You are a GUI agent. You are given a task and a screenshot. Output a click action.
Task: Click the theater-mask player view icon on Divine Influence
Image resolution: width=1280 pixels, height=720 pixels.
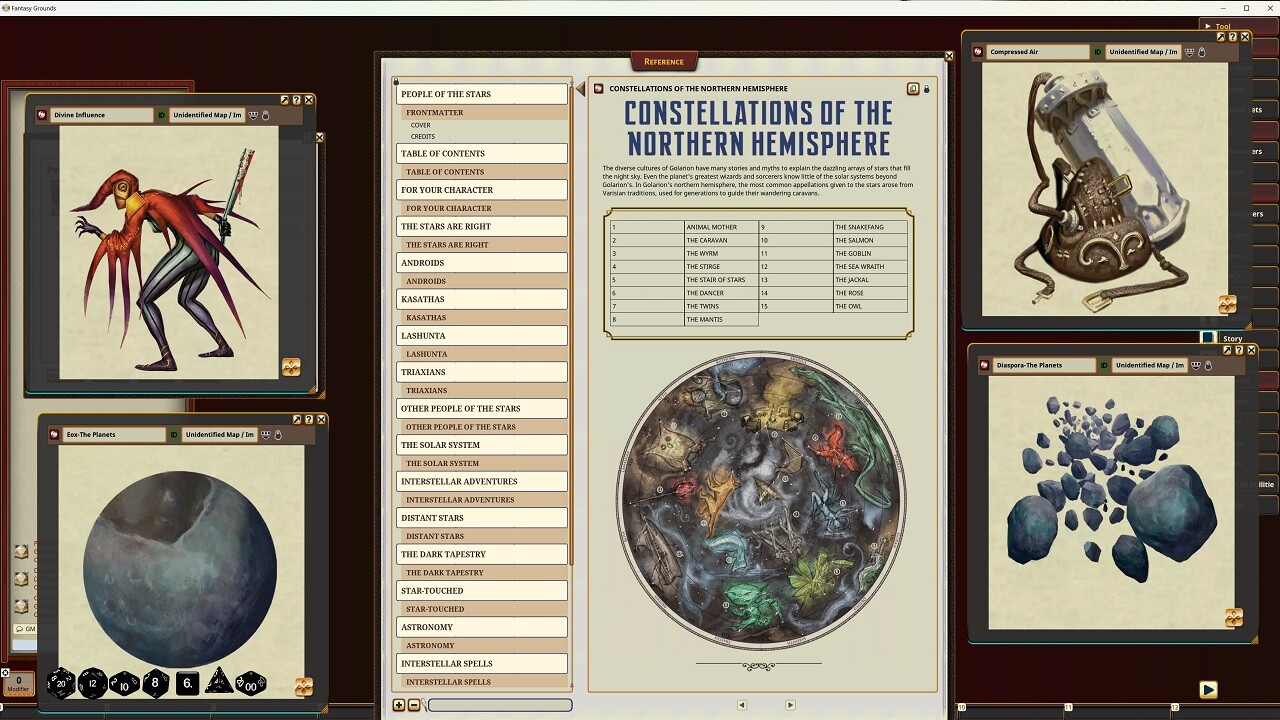coord(253,117)
